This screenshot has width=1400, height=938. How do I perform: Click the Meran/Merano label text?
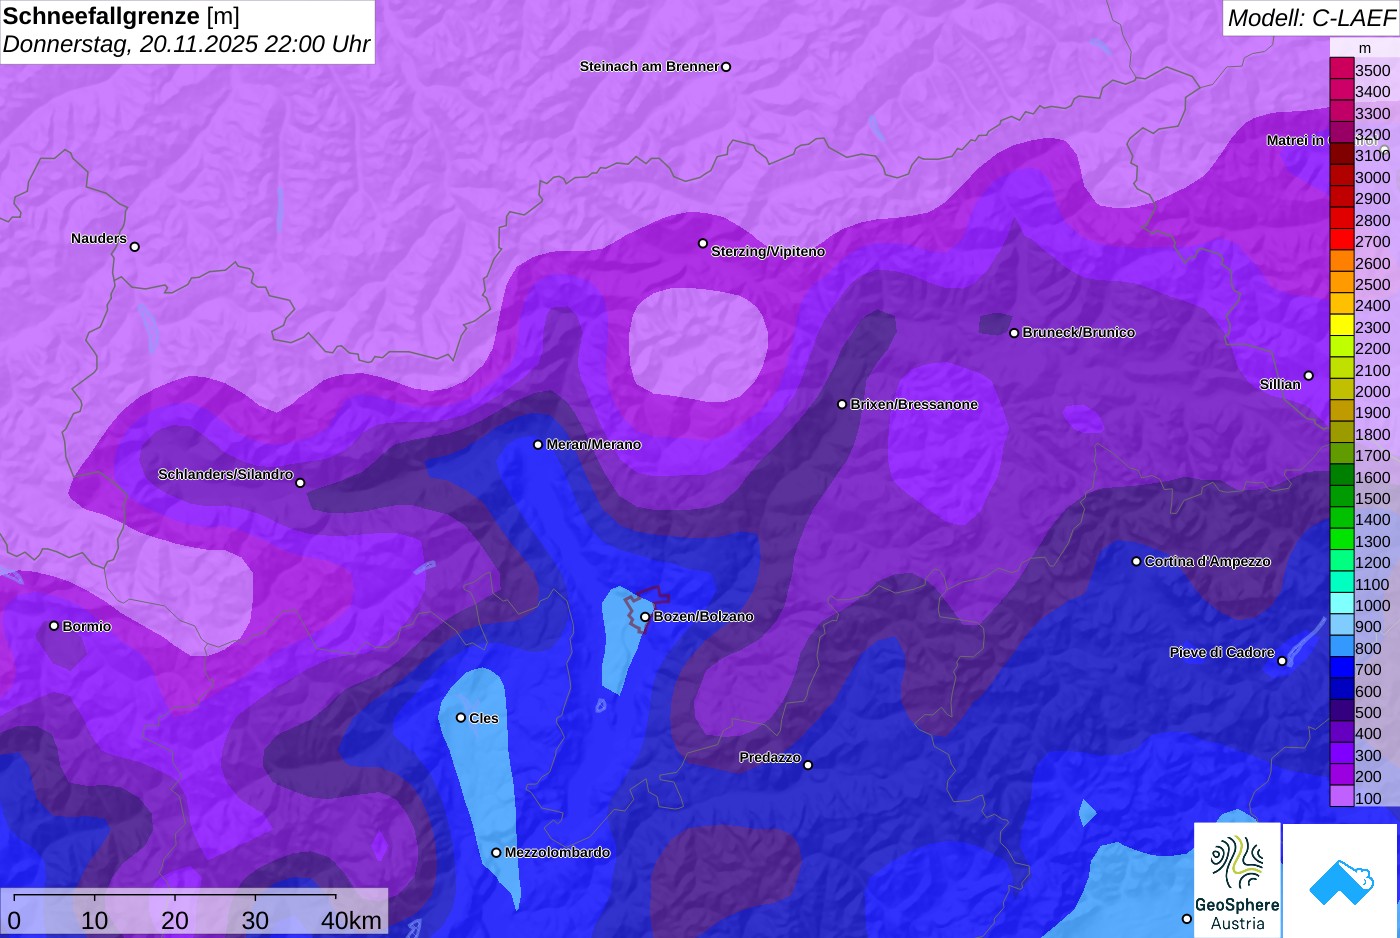(x=594, y=445)
